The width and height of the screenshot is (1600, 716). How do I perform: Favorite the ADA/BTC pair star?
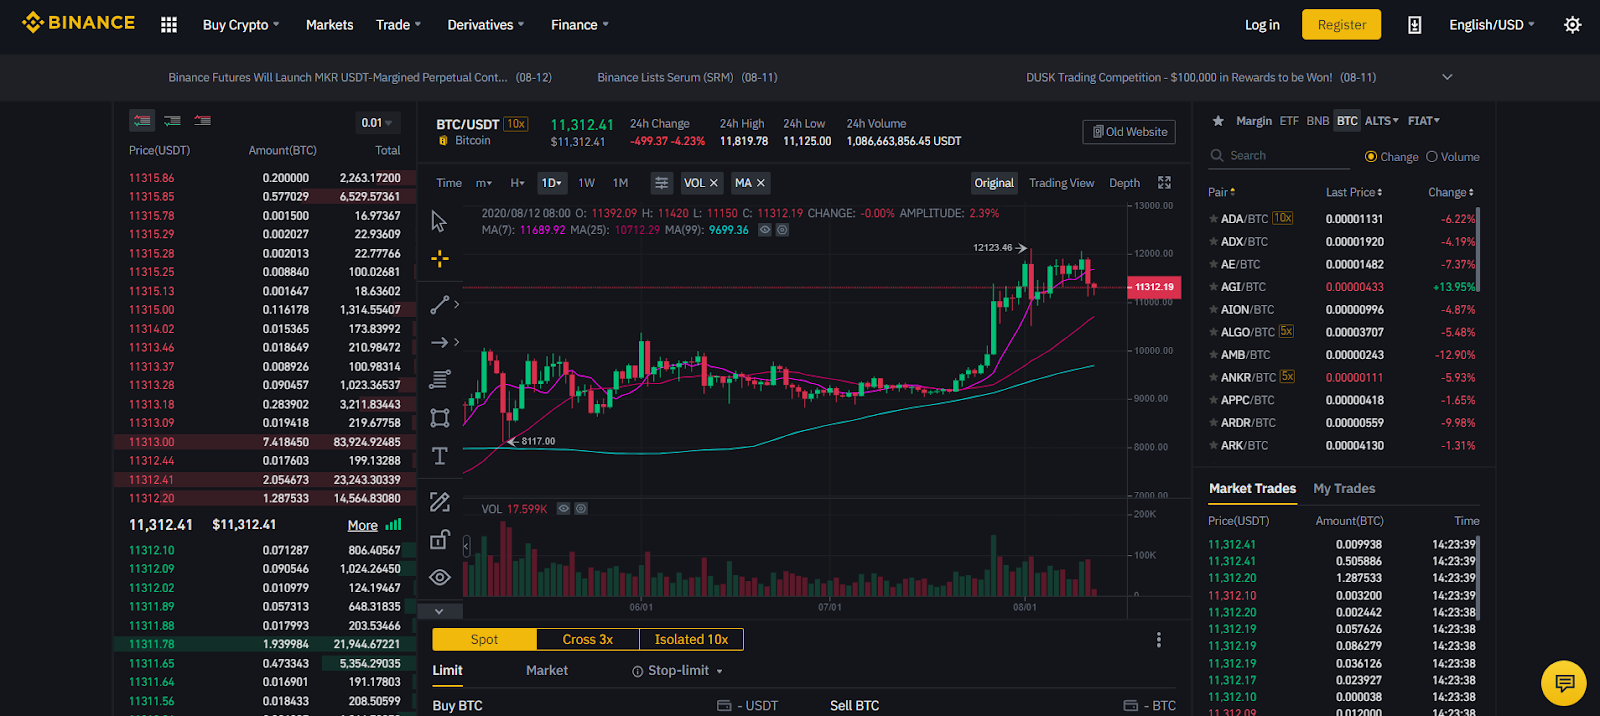point(1213,219)
